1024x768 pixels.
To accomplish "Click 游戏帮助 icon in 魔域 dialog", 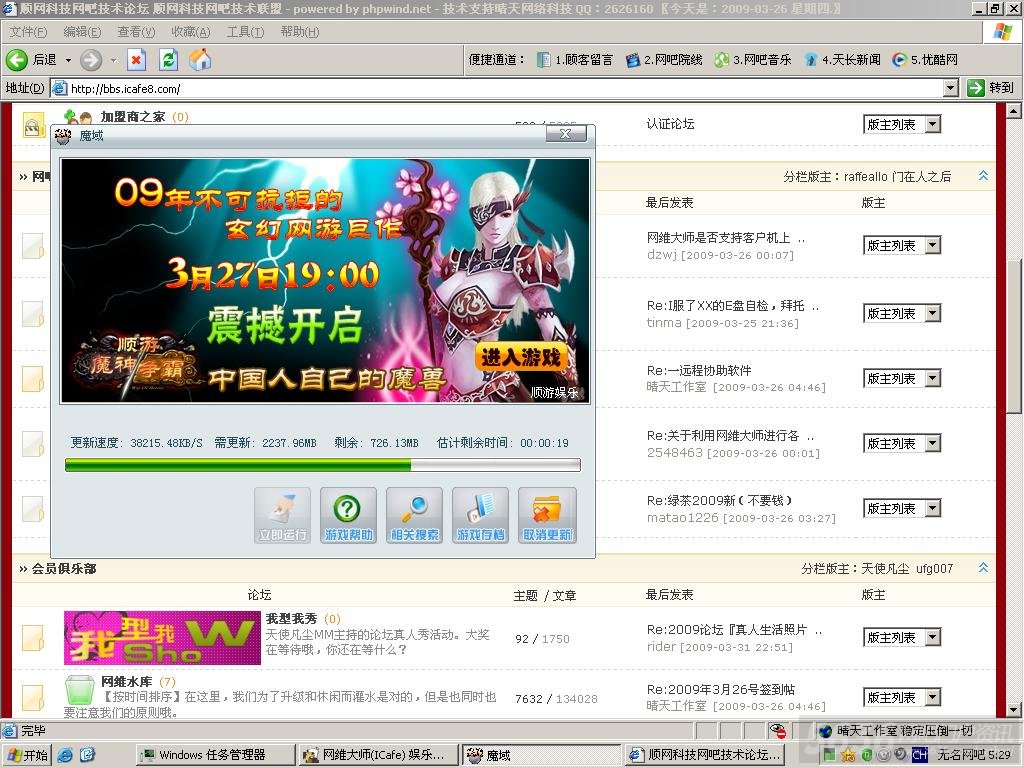I will pos(348,515).
